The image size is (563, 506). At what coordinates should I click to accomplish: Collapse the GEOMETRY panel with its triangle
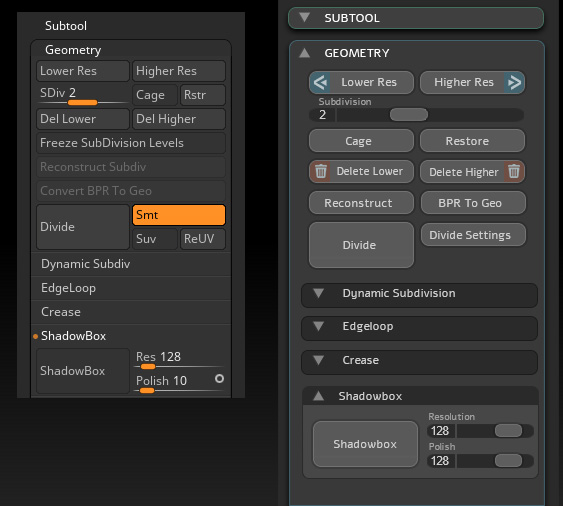click(x=304, y=53)
